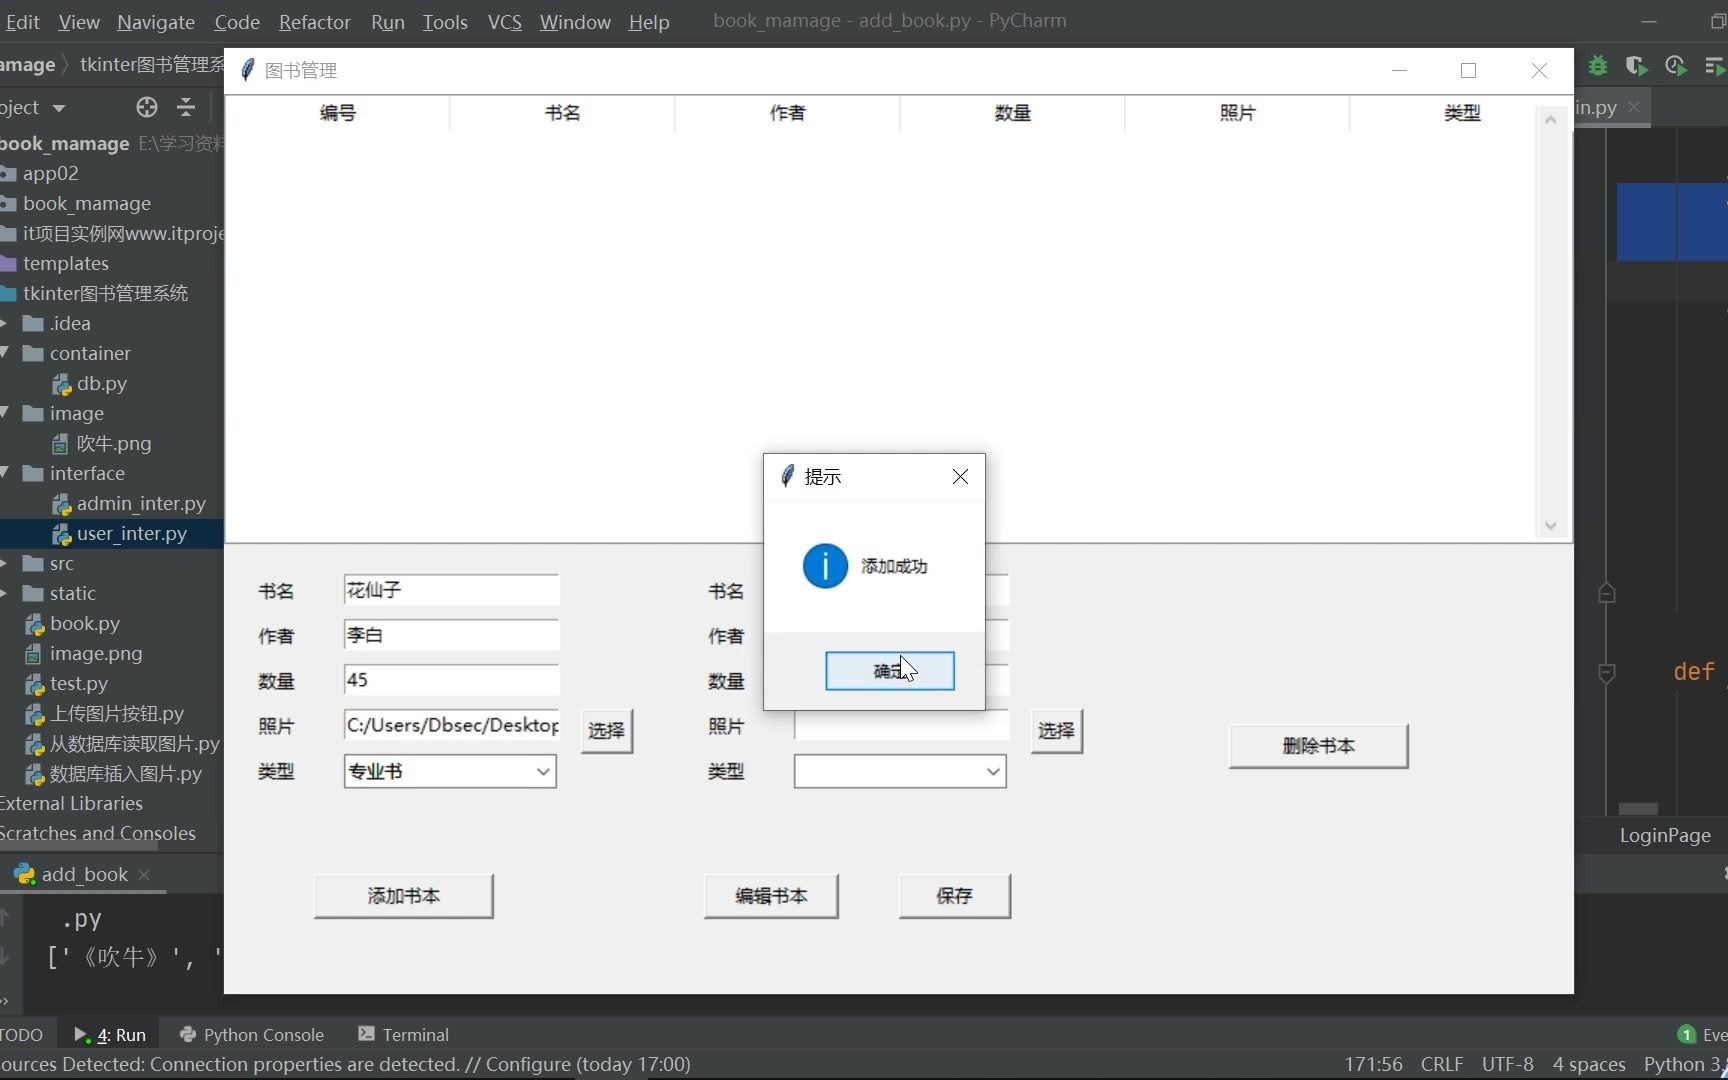Image resolution: width=1728 pixels, height=1080 pixels.
Task: Run current configuration with the concurrency icon
Action: click(1714, 66)
